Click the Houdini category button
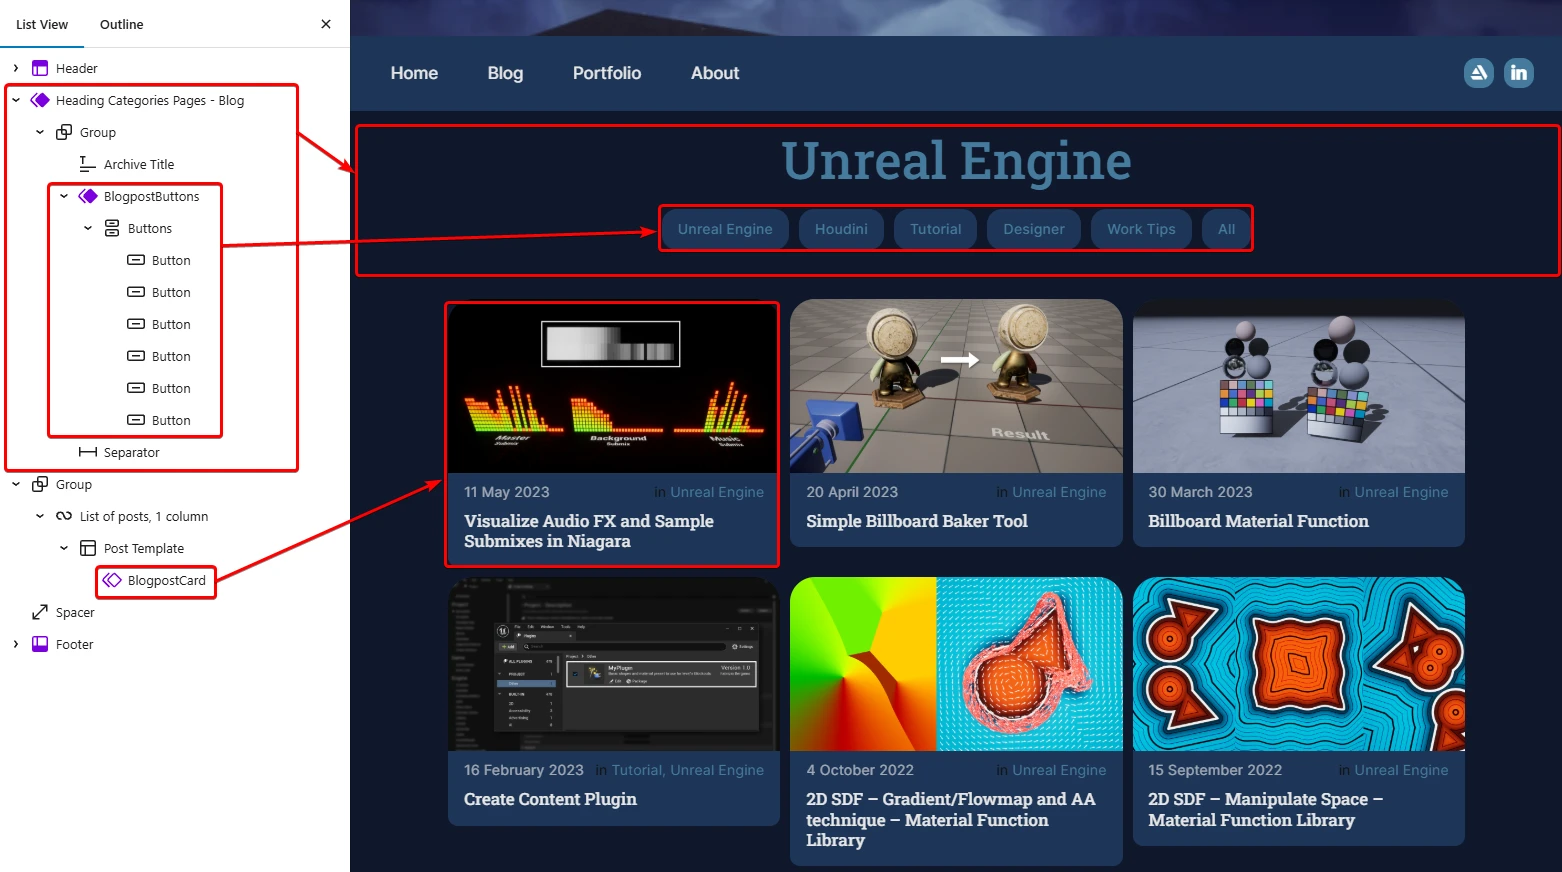 click(841, 229)
